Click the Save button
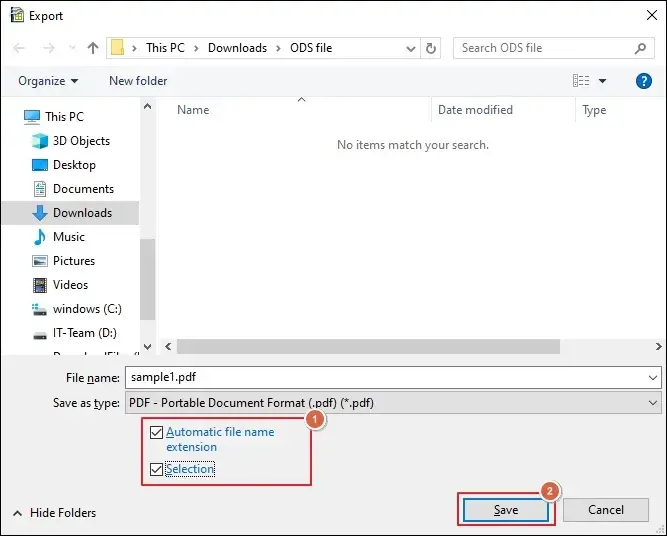Screen dimensions: 667x536 point(506,510)
